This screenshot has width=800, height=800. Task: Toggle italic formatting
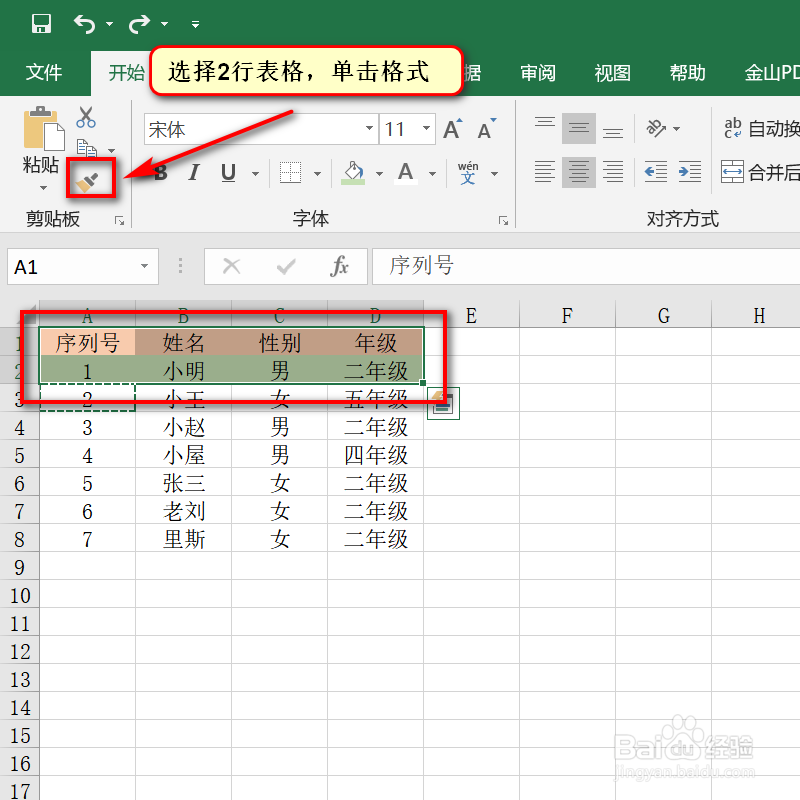coord(194,172)
